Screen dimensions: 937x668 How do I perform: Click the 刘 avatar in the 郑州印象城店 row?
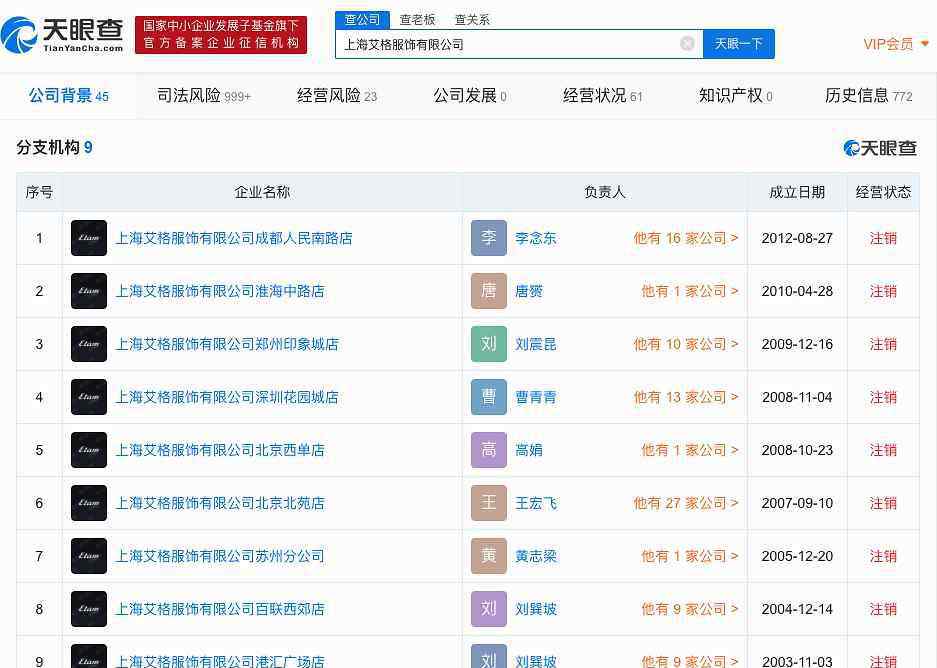(x=489, y=344)
